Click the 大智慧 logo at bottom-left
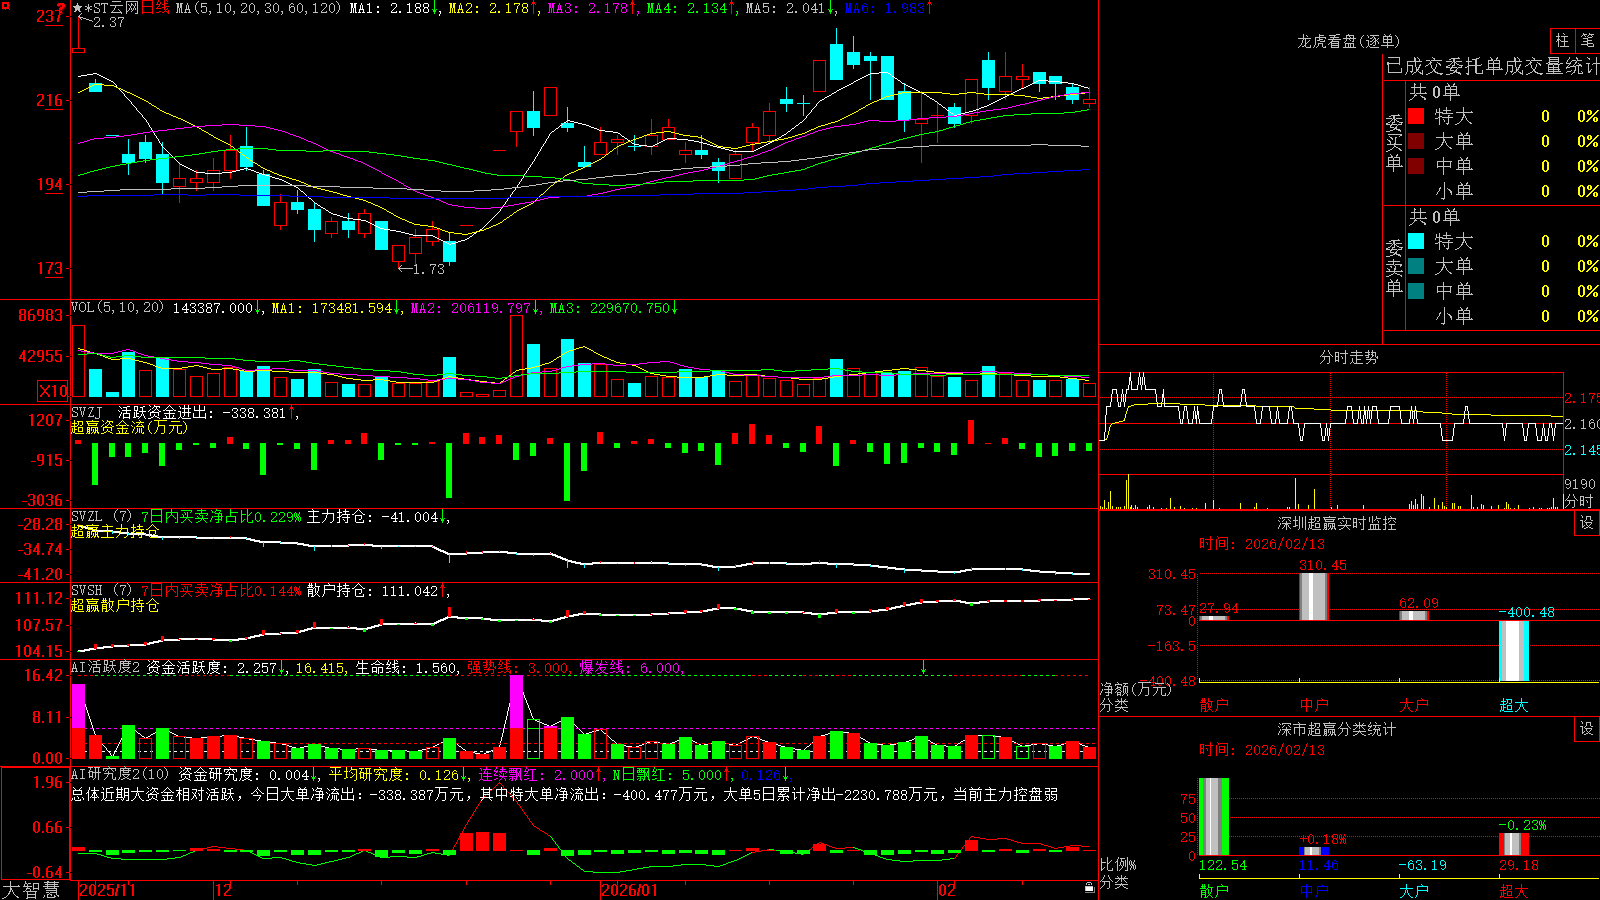The image size is (1600, 900). [x=31, y=890]
